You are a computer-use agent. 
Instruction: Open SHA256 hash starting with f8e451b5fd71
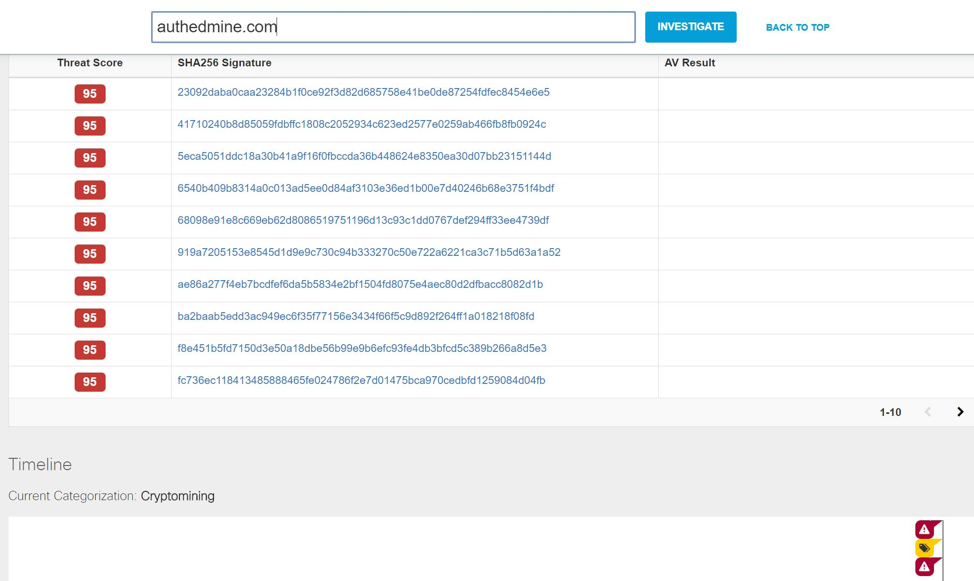point(361,348)
